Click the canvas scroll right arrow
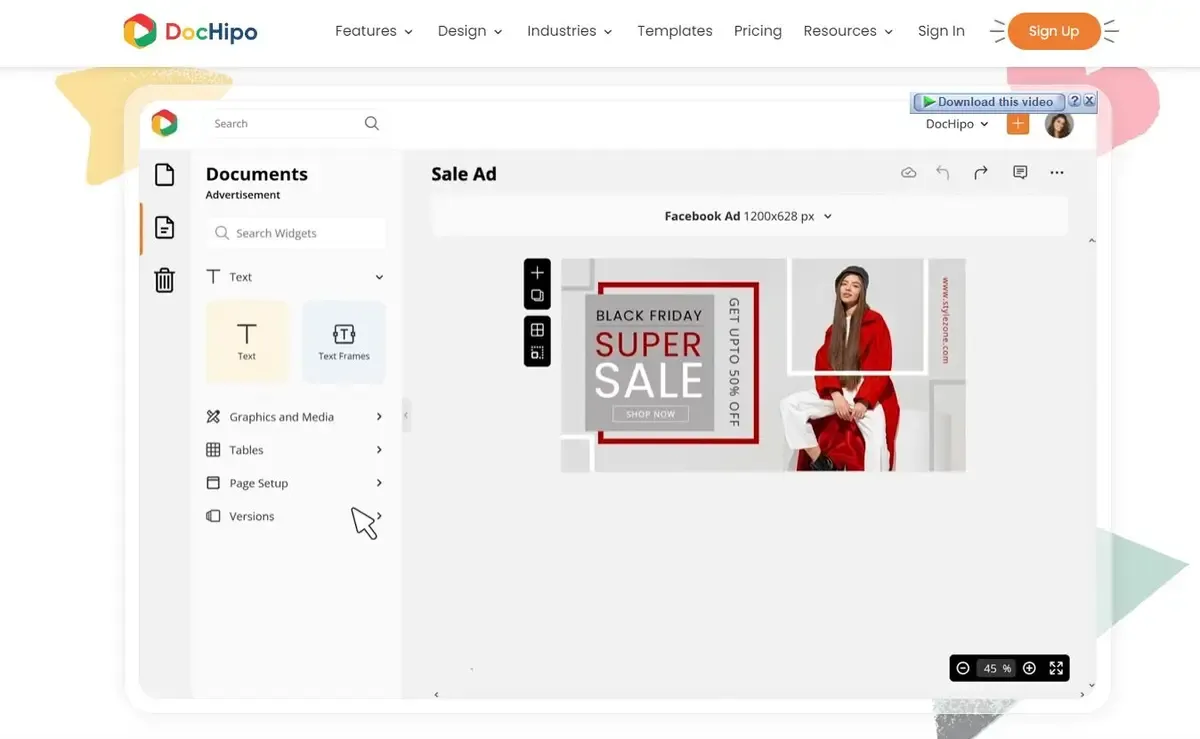This screenshot has width=1200, height=739. pyautogui.click(x=1083, y=694)
